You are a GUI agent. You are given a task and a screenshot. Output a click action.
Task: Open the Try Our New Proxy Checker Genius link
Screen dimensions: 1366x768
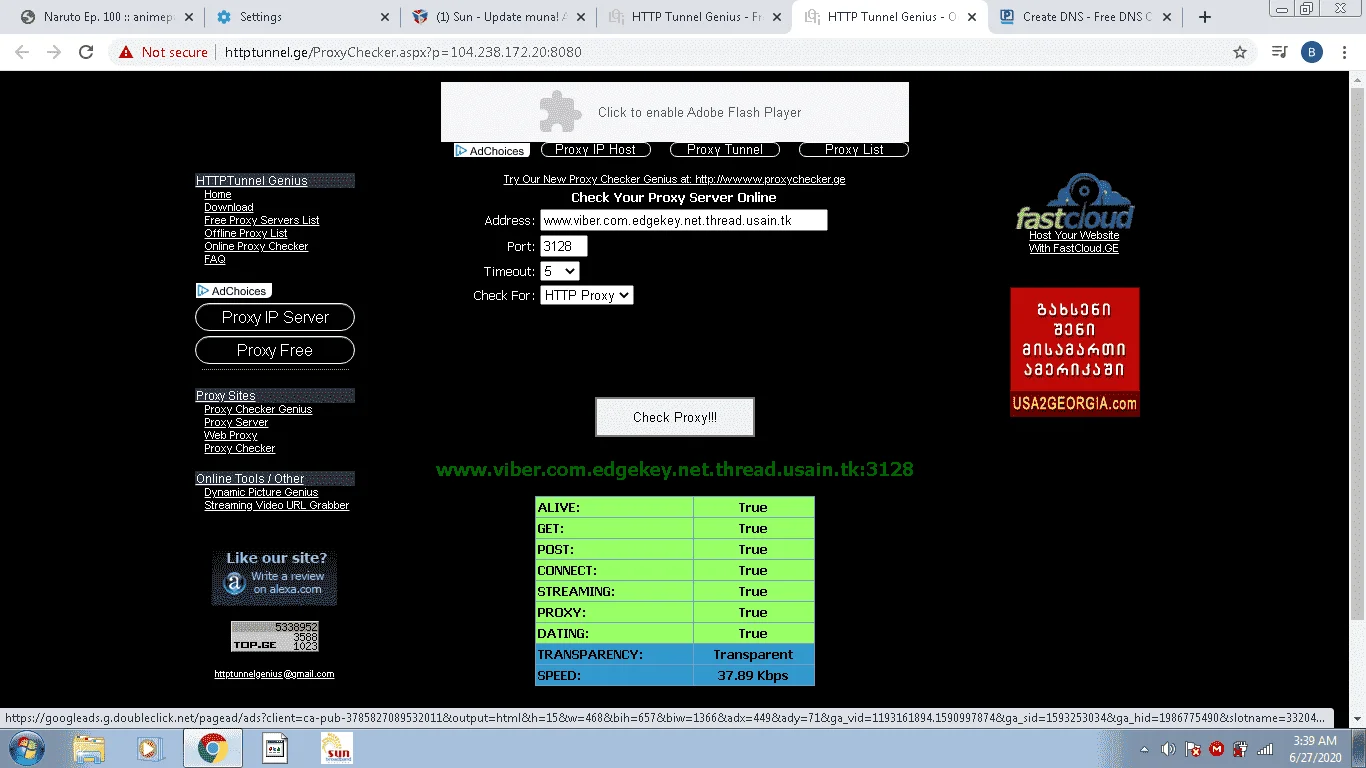[674, 179]
